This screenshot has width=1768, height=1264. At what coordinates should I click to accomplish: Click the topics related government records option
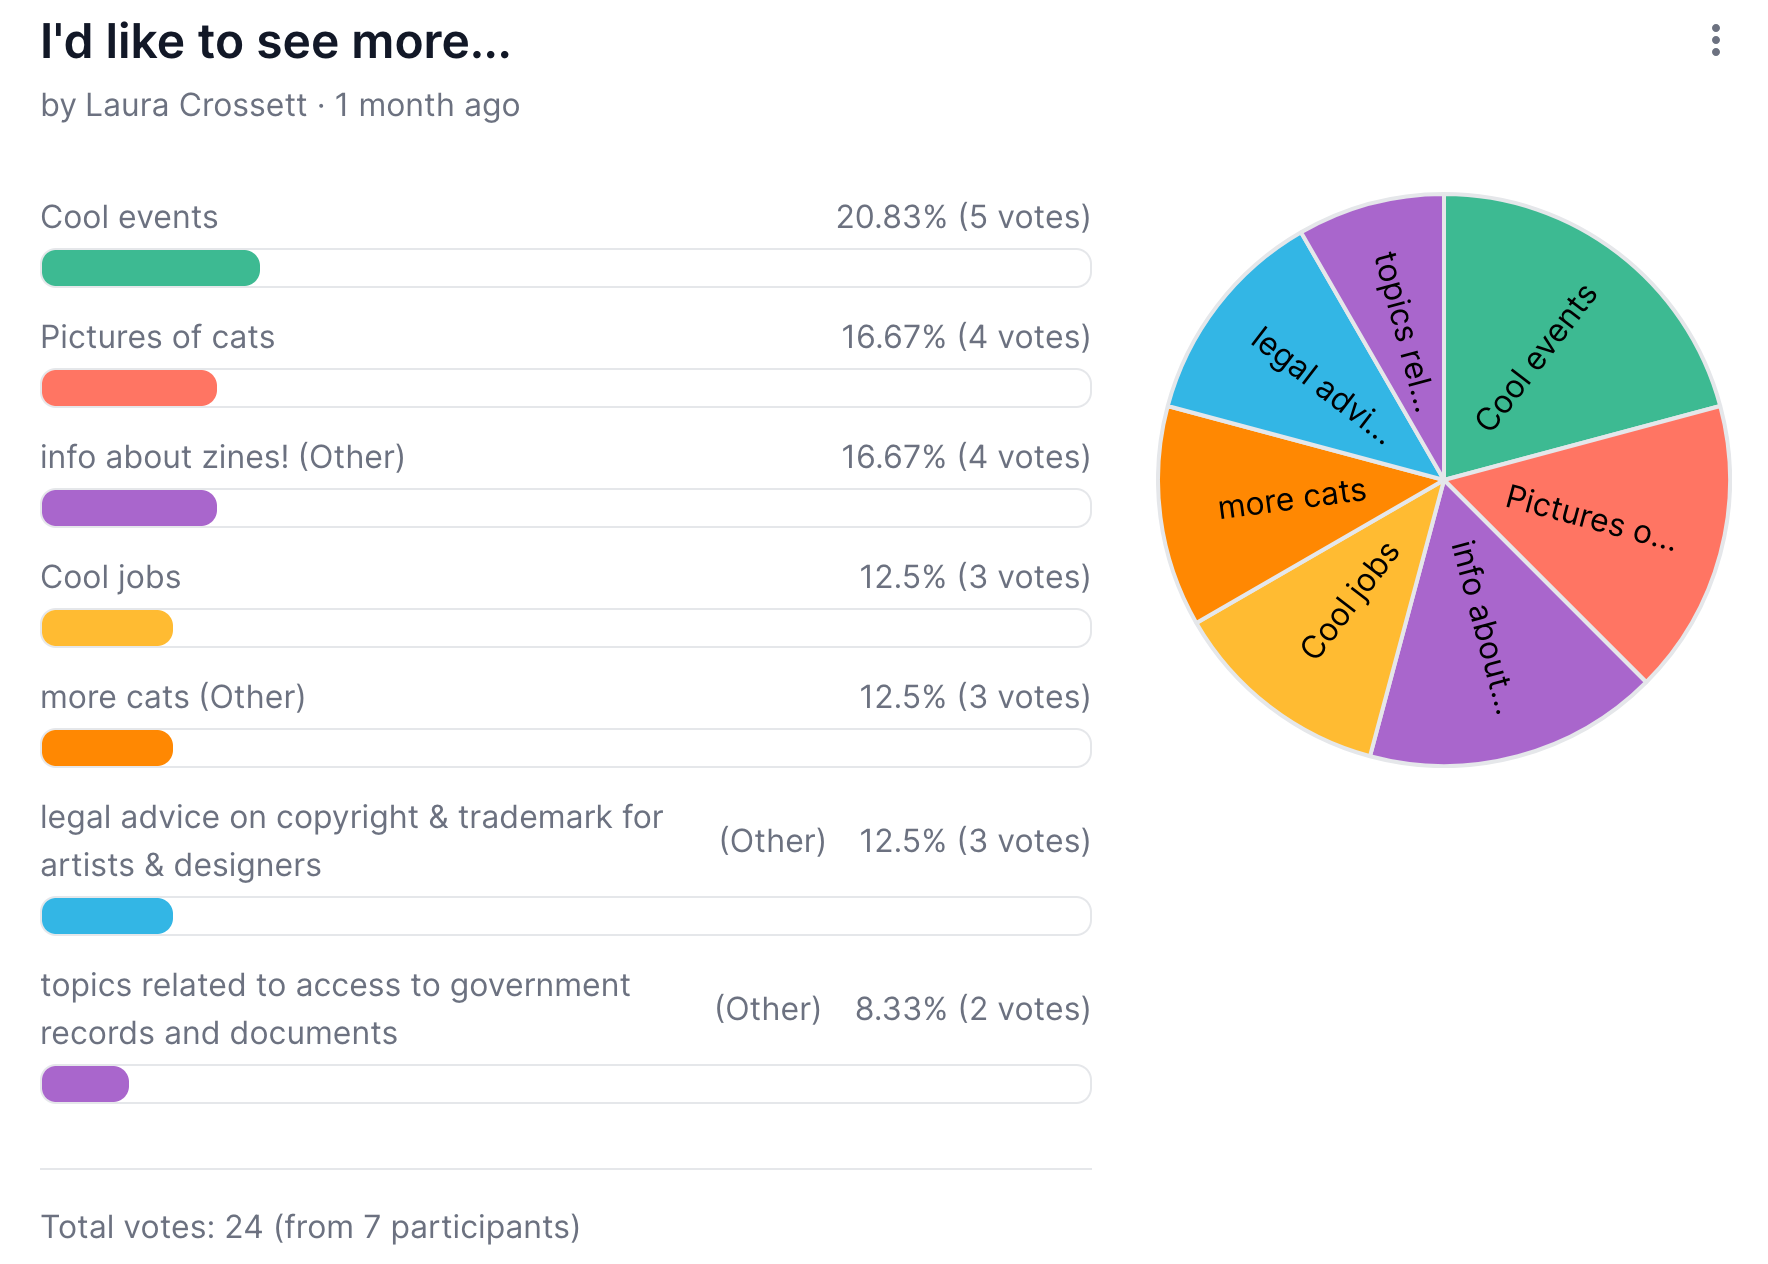[x=335, y=1008]
